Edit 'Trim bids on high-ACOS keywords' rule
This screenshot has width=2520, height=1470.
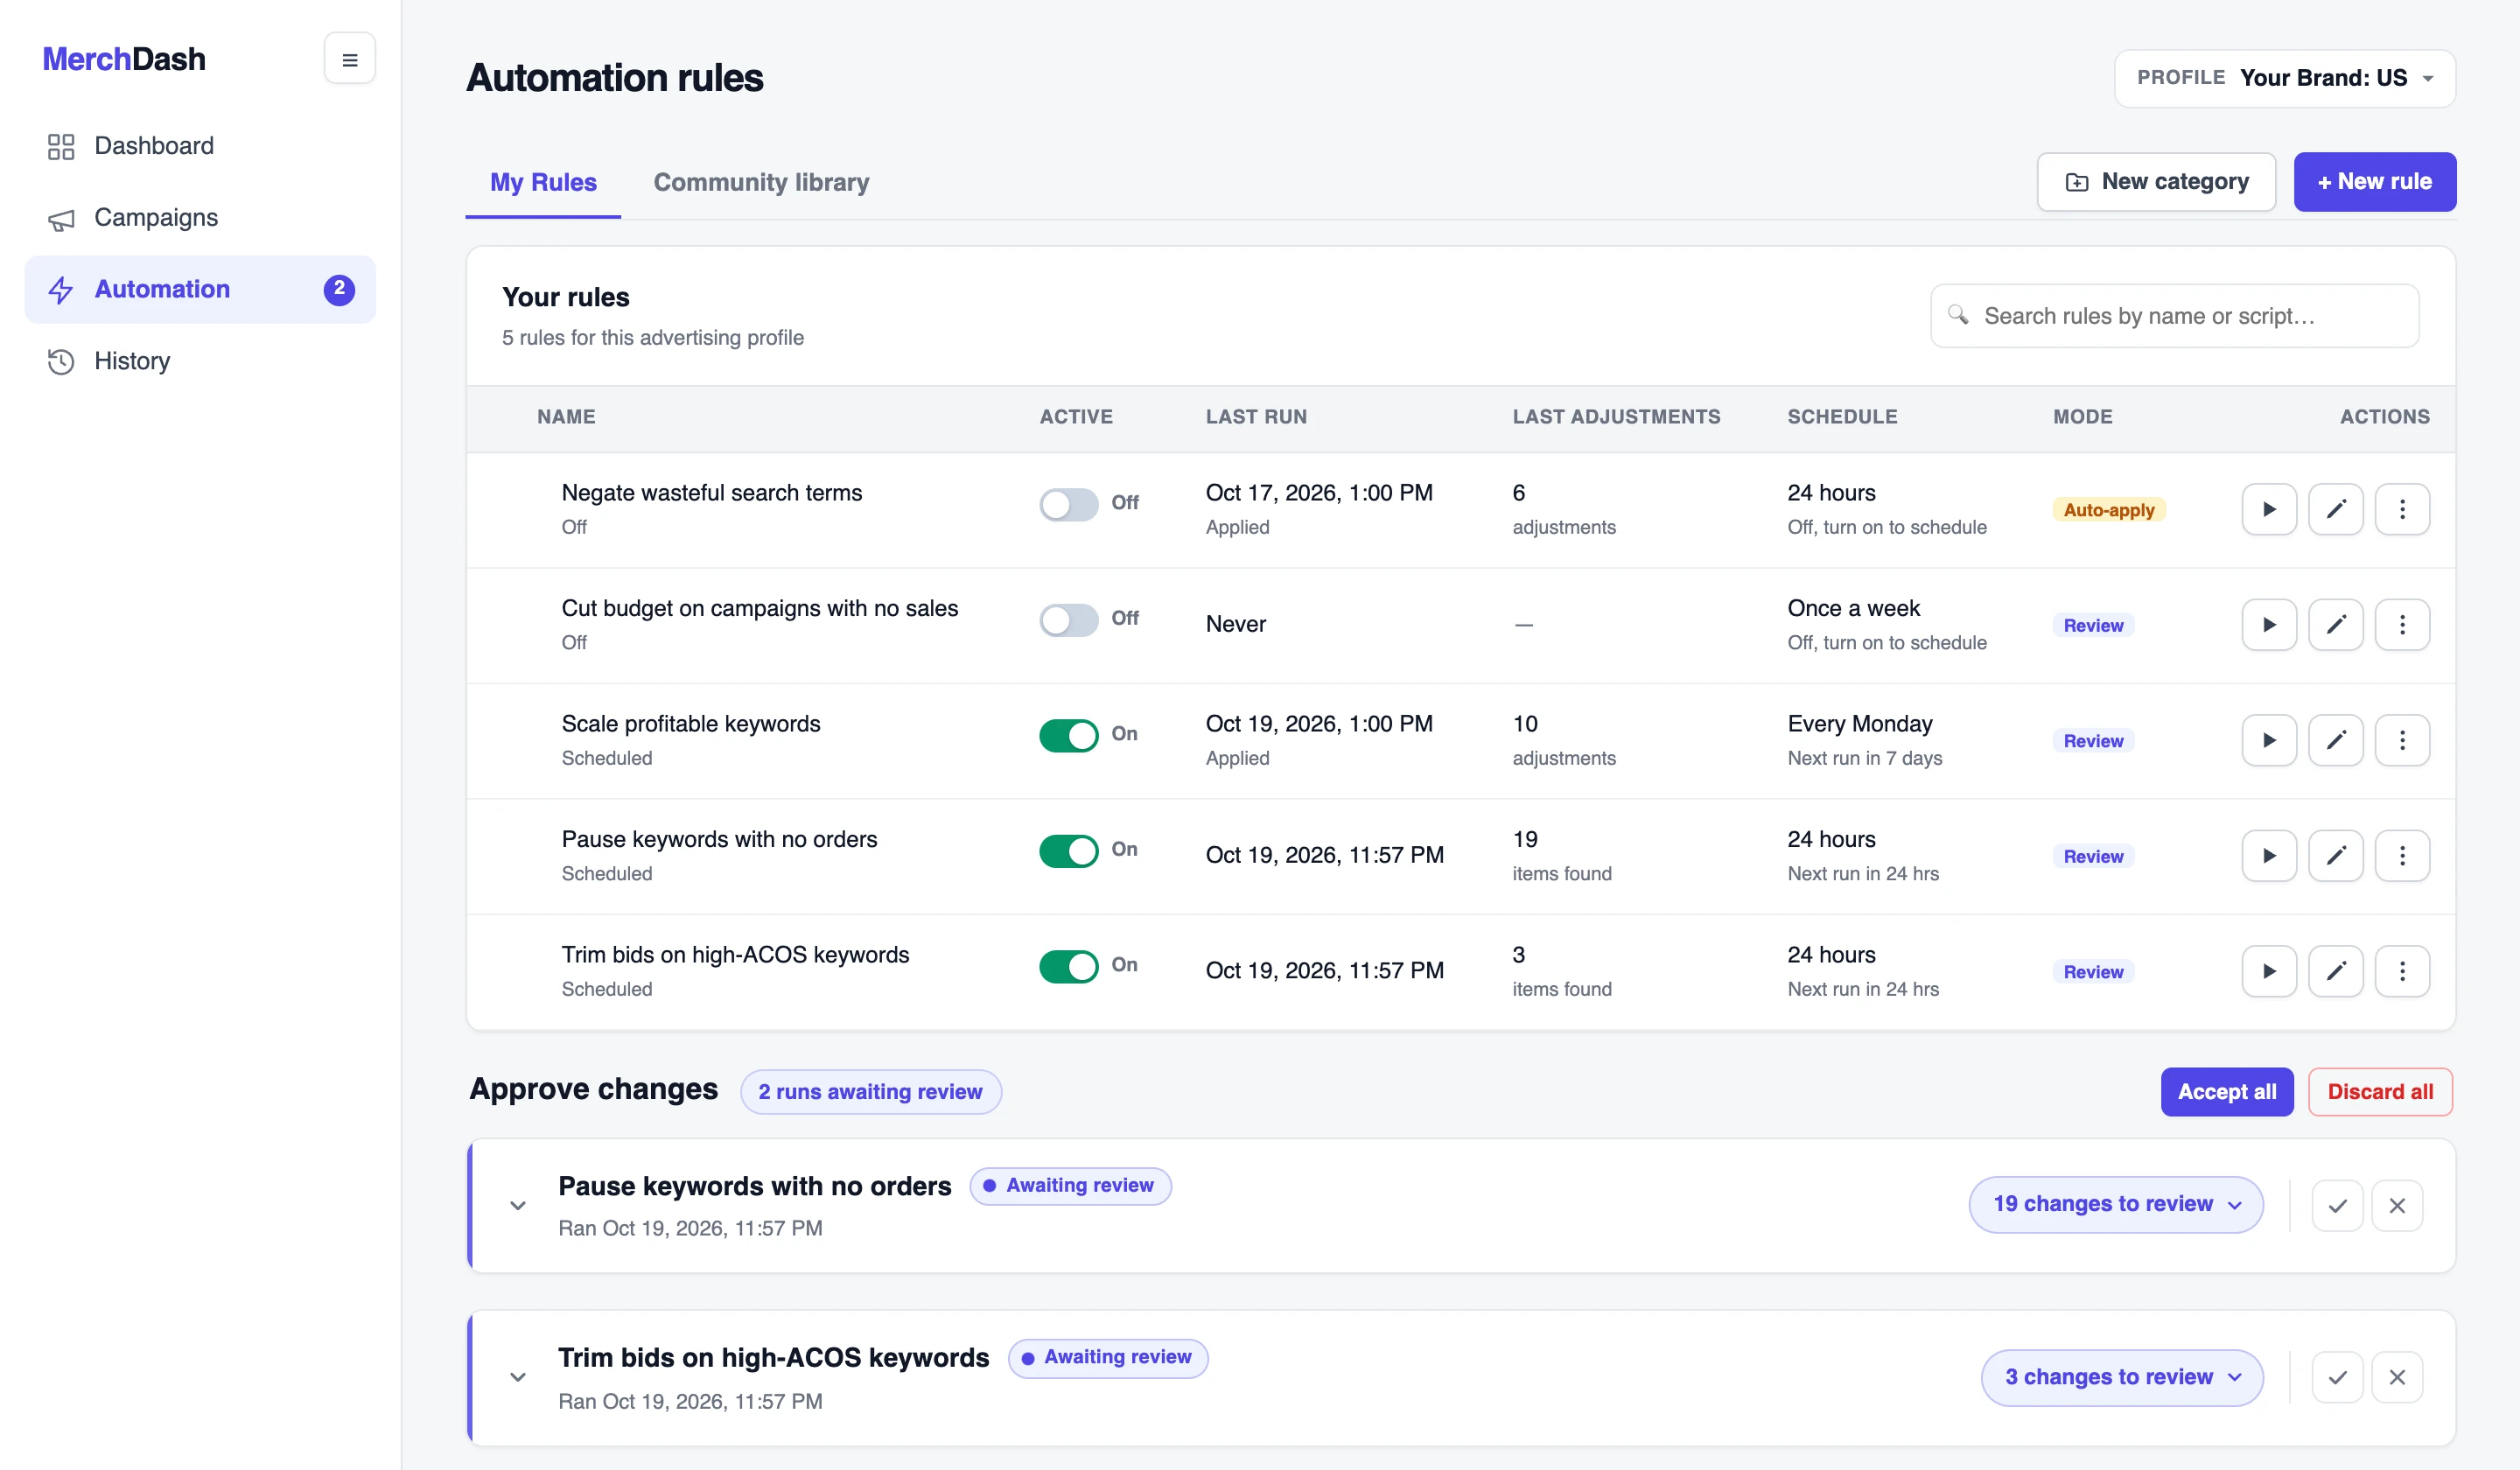[2335, 971]
